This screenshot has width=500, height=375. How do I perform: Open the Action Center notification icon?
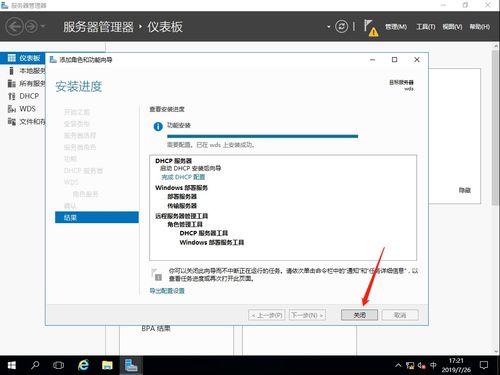click(484, 365)
